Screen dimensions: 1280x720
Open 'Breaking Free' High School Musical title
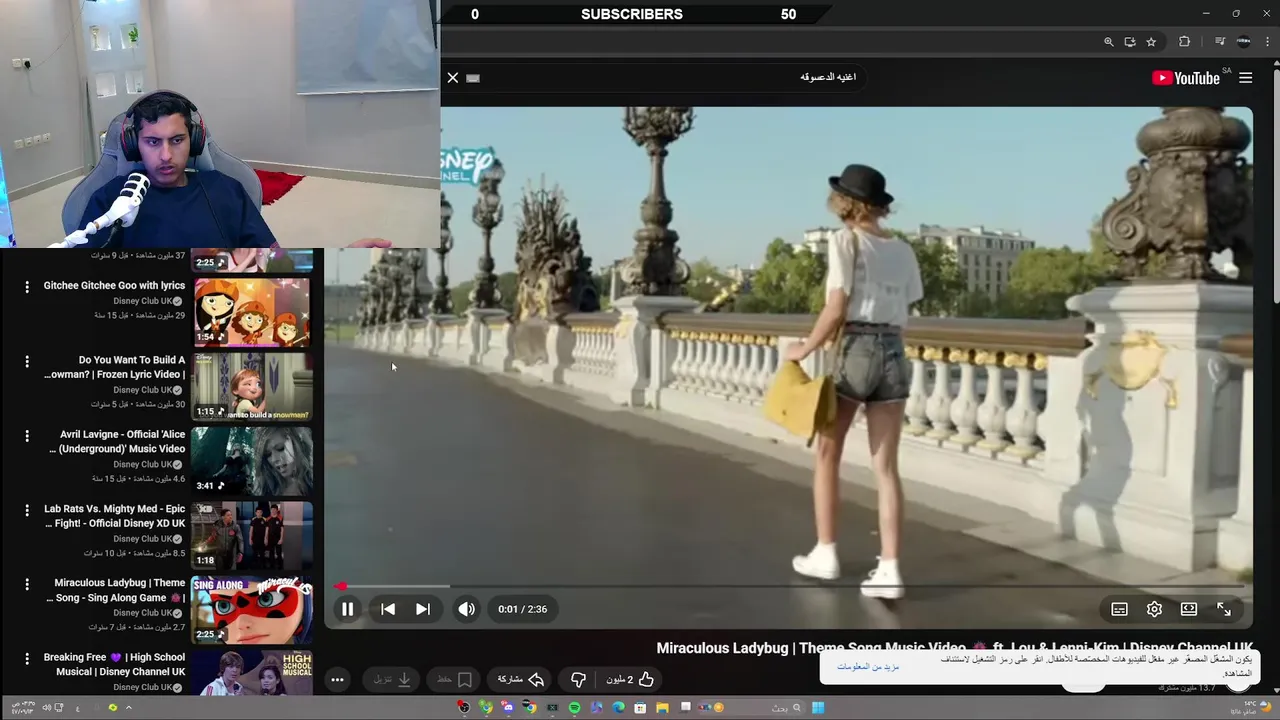[114, 665]
